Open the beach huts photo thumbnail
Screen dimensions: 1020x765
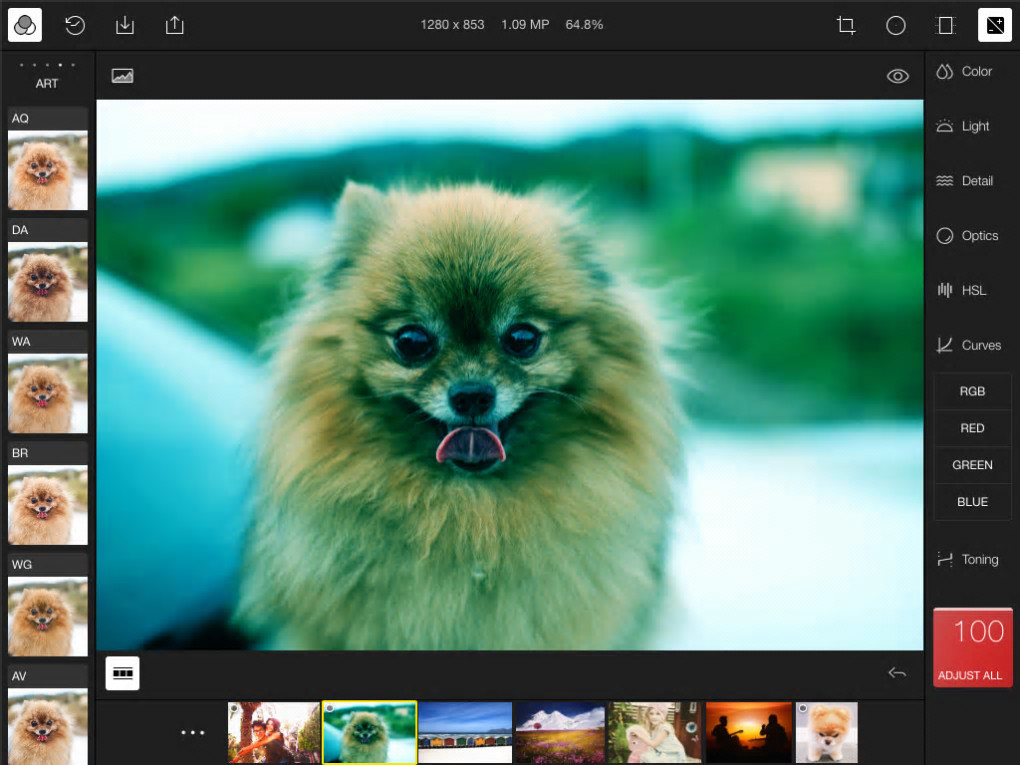point(465,732)
